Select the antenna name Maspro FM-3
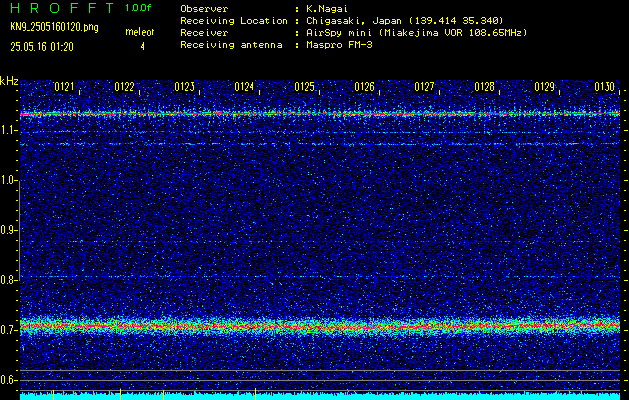Screen dimensions: 629x400 [339, 45]
